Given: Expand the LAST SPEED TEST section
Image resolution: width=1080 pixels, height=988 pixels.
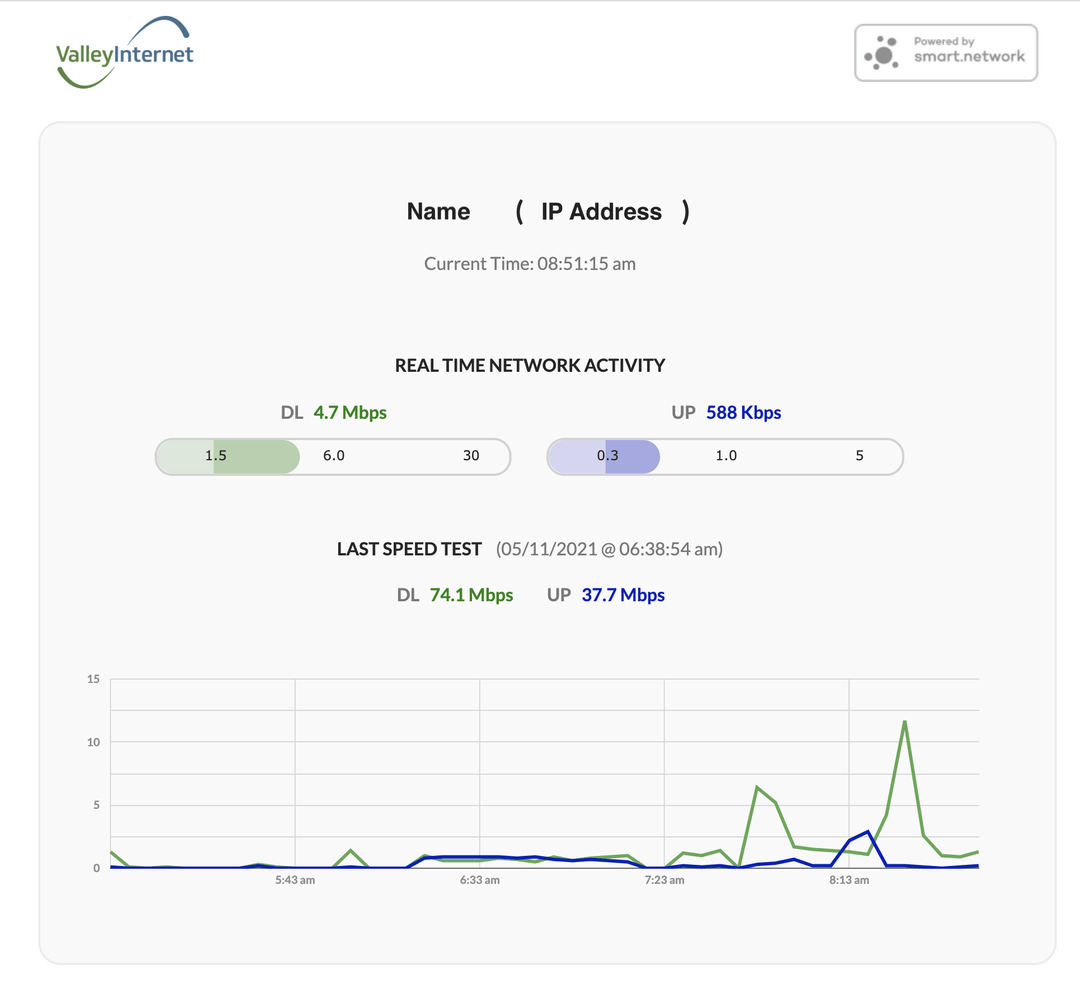Looking at the screenshot, I should point(409,549).
